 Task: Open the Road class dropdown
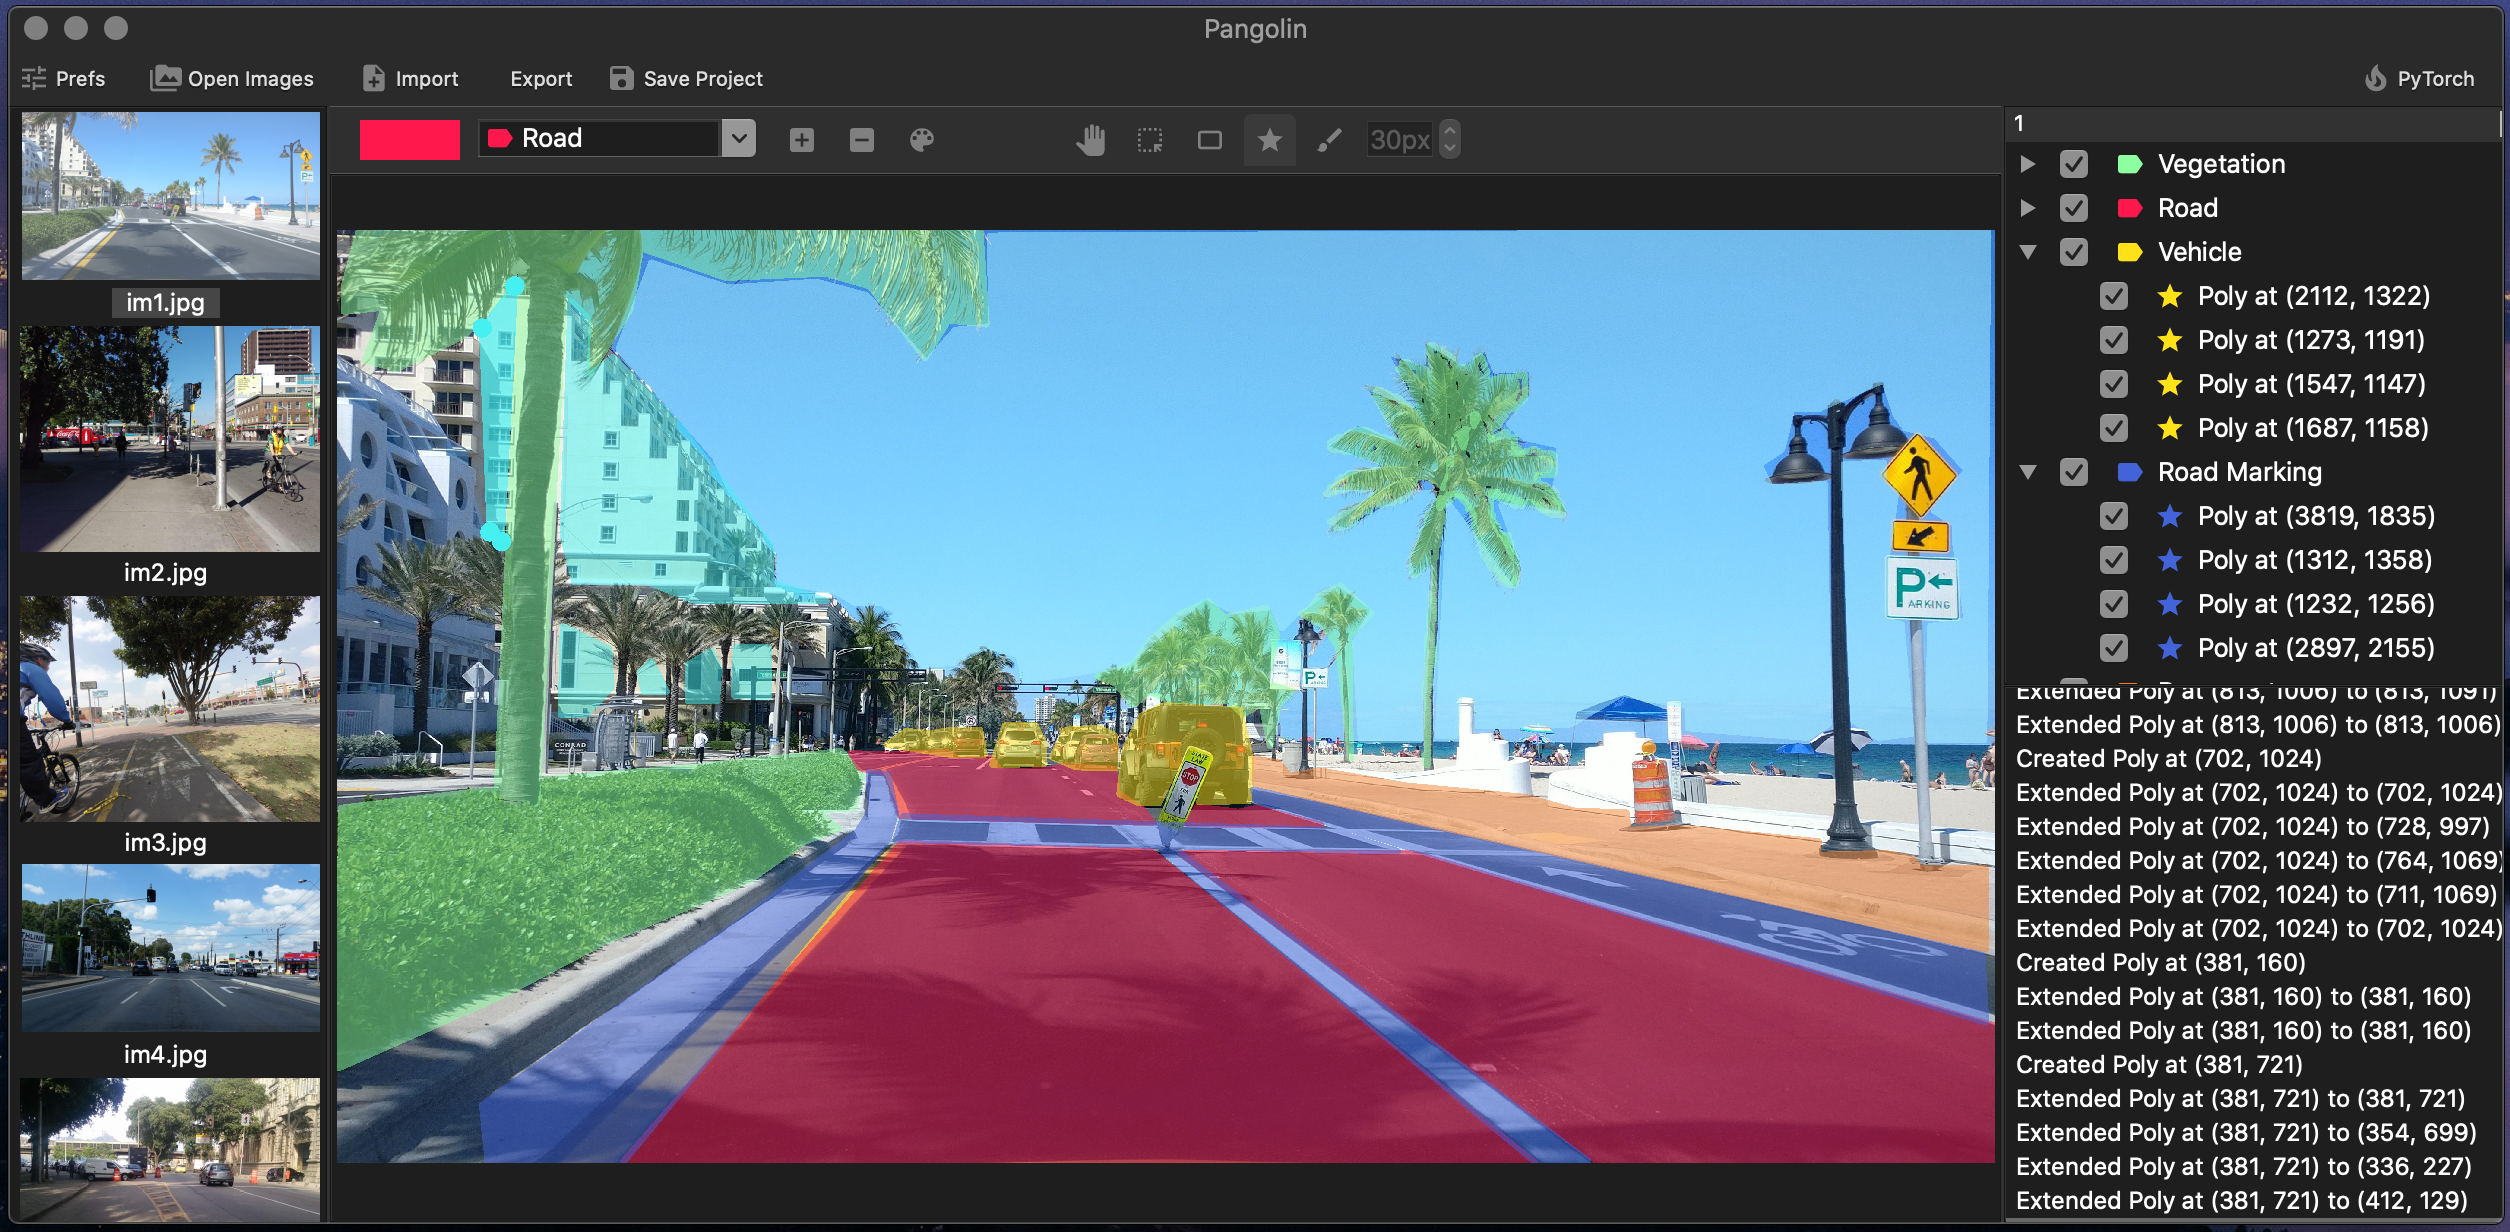click(x=738, y=138)
